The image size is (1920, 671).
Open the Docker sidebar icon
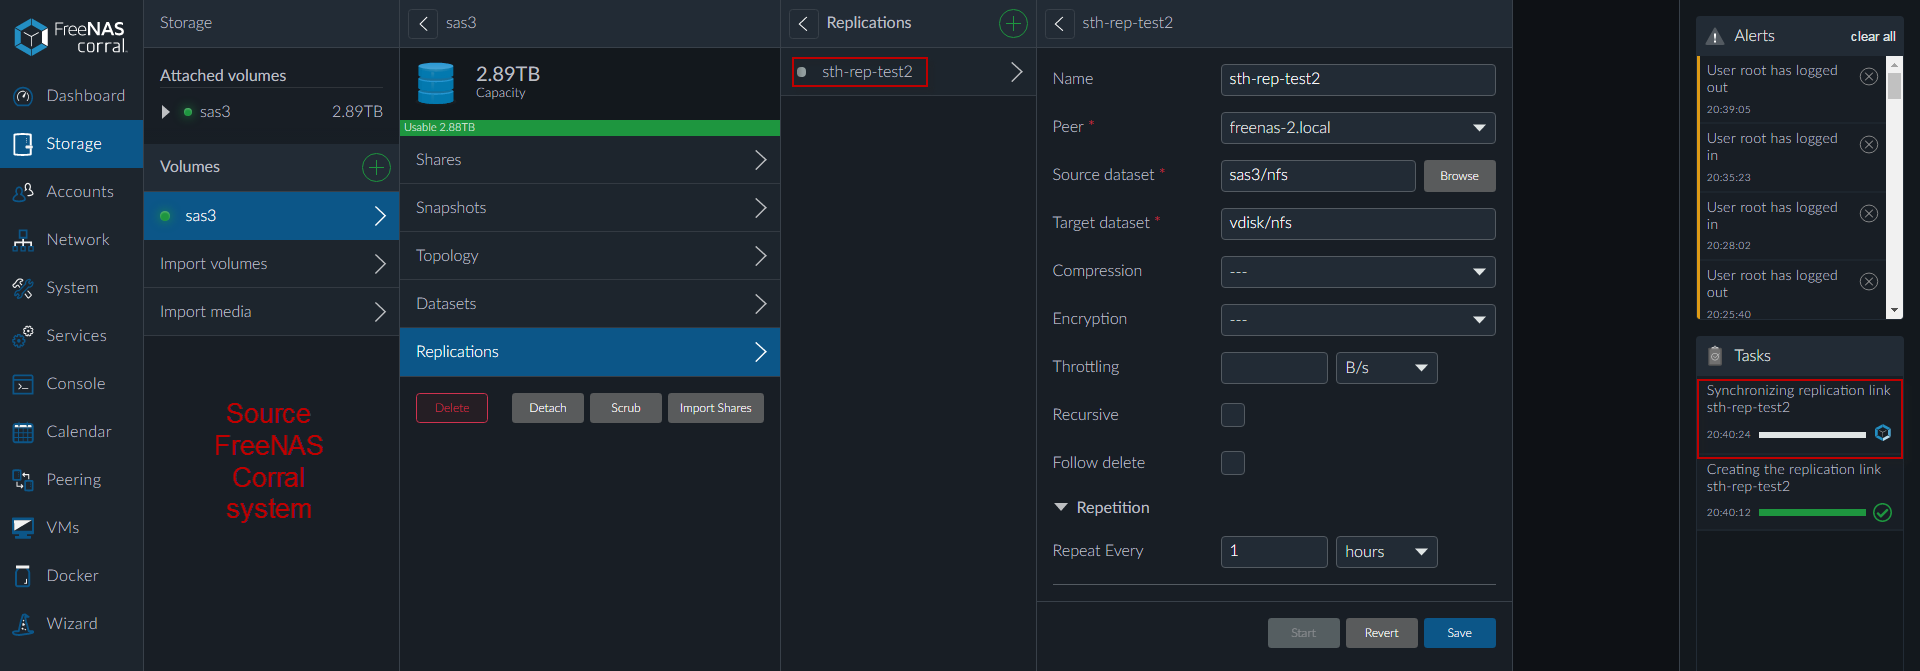click(x=23, y=576)
